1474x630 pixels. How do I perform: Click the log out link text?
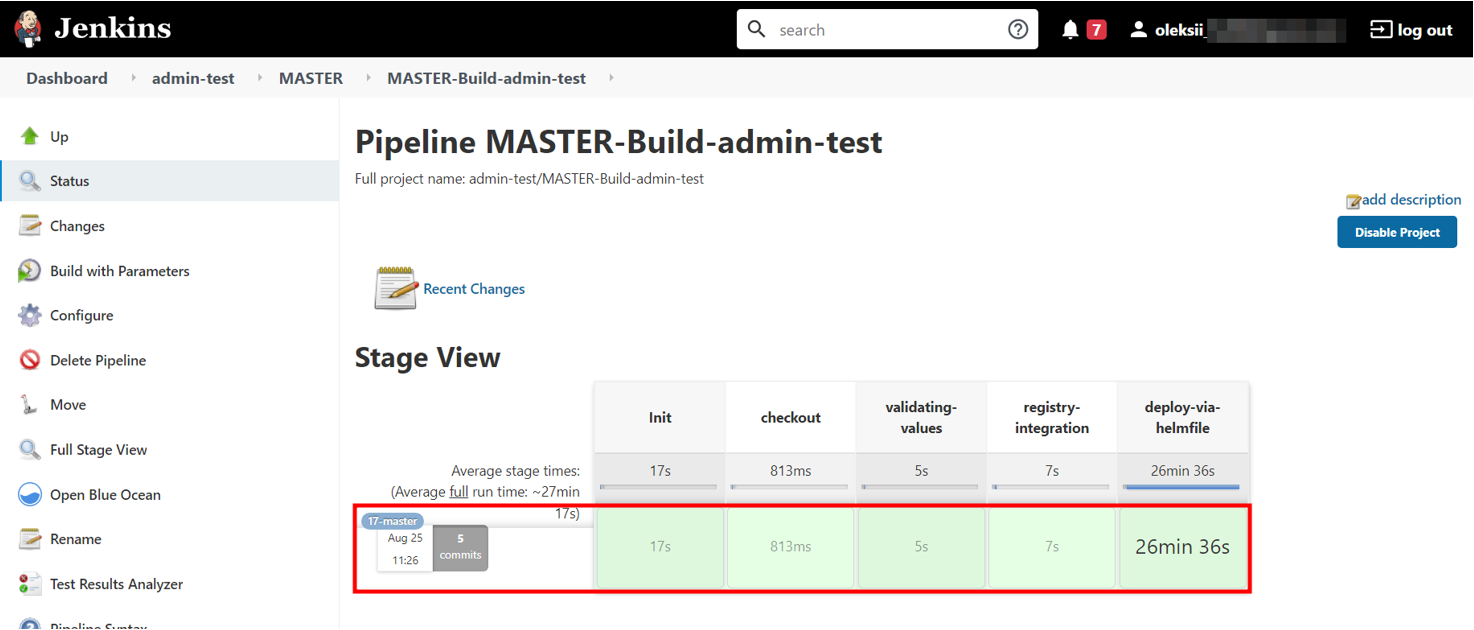1425,30
